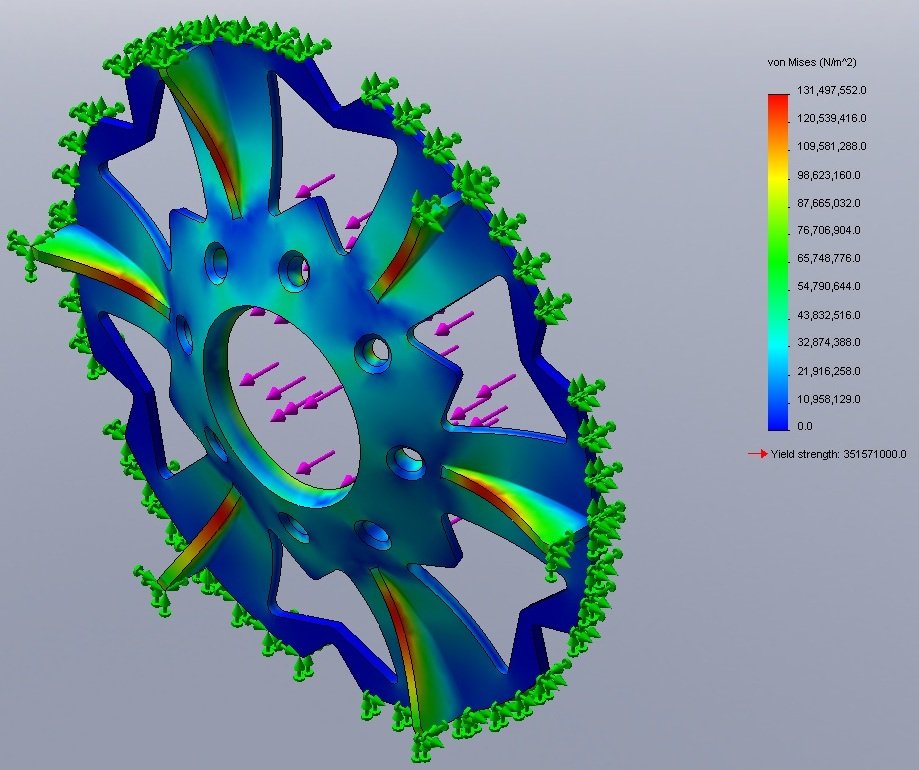Click legend value 87,665,032.0
919x770 pixels.
829,203
